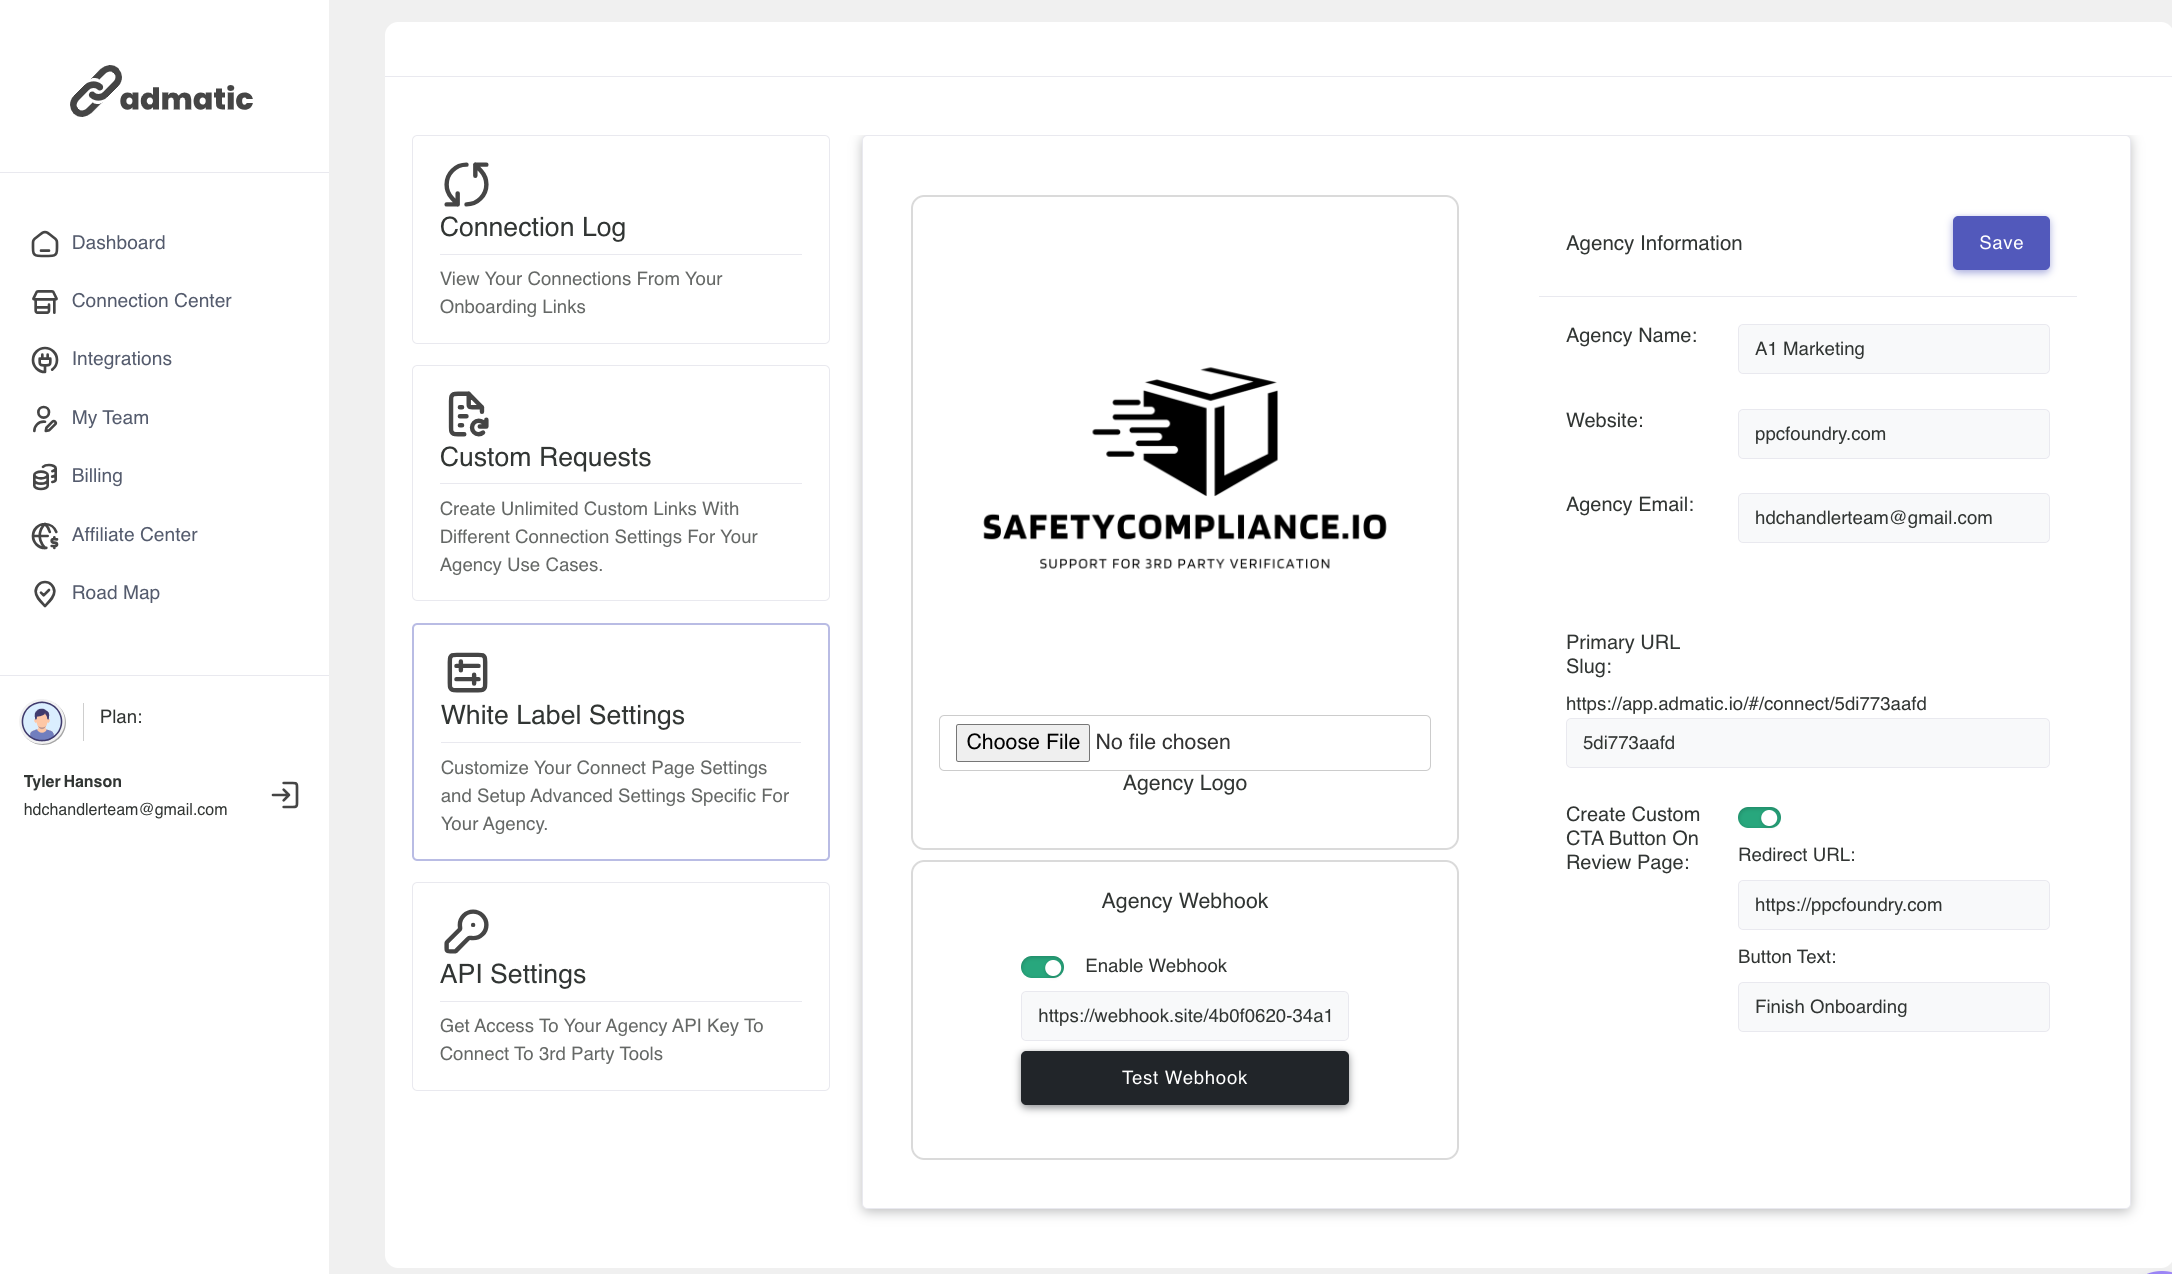The height and width of the screenshot is (1274, 2172).
Task: Click the SafetyCompliance.io agency logo image
Action: pyautogui.click(x=1184, y=469)
